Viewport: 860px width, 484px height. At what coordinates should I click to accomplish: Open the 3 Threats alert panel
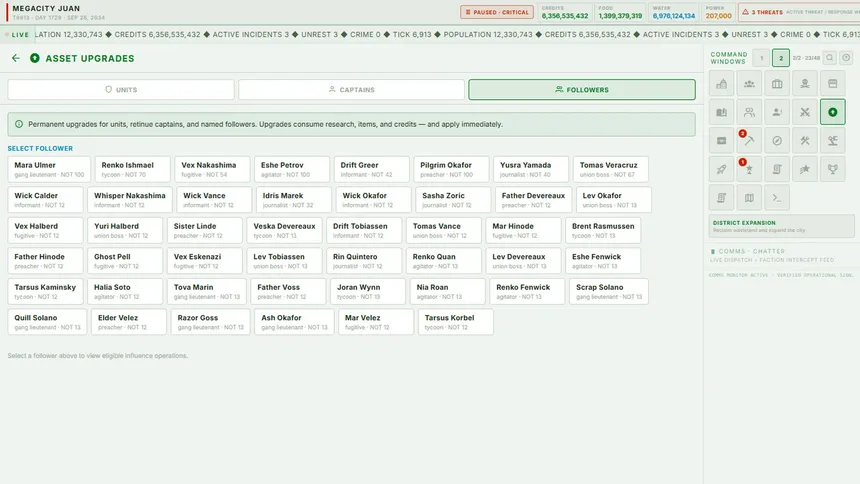tap(799, 12)
